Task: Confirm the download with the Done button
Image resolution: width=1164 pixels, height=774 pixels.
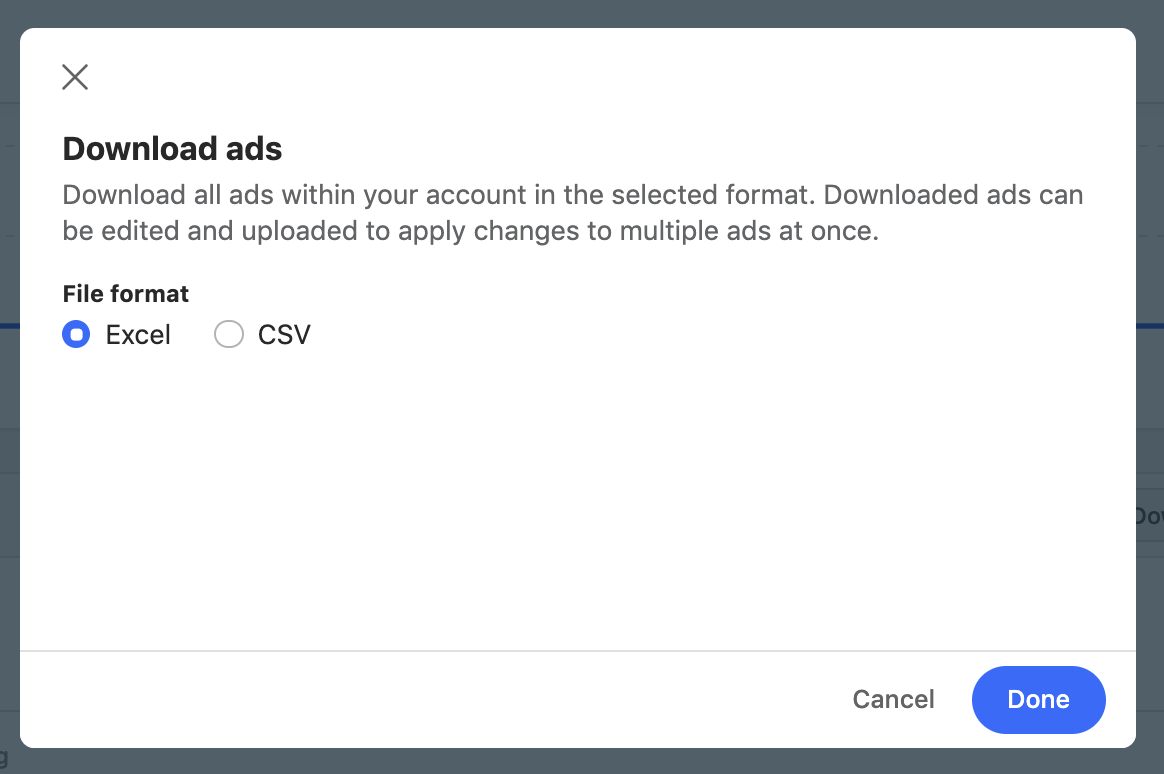Action: pyautogui.click(x=1038, y=699)
